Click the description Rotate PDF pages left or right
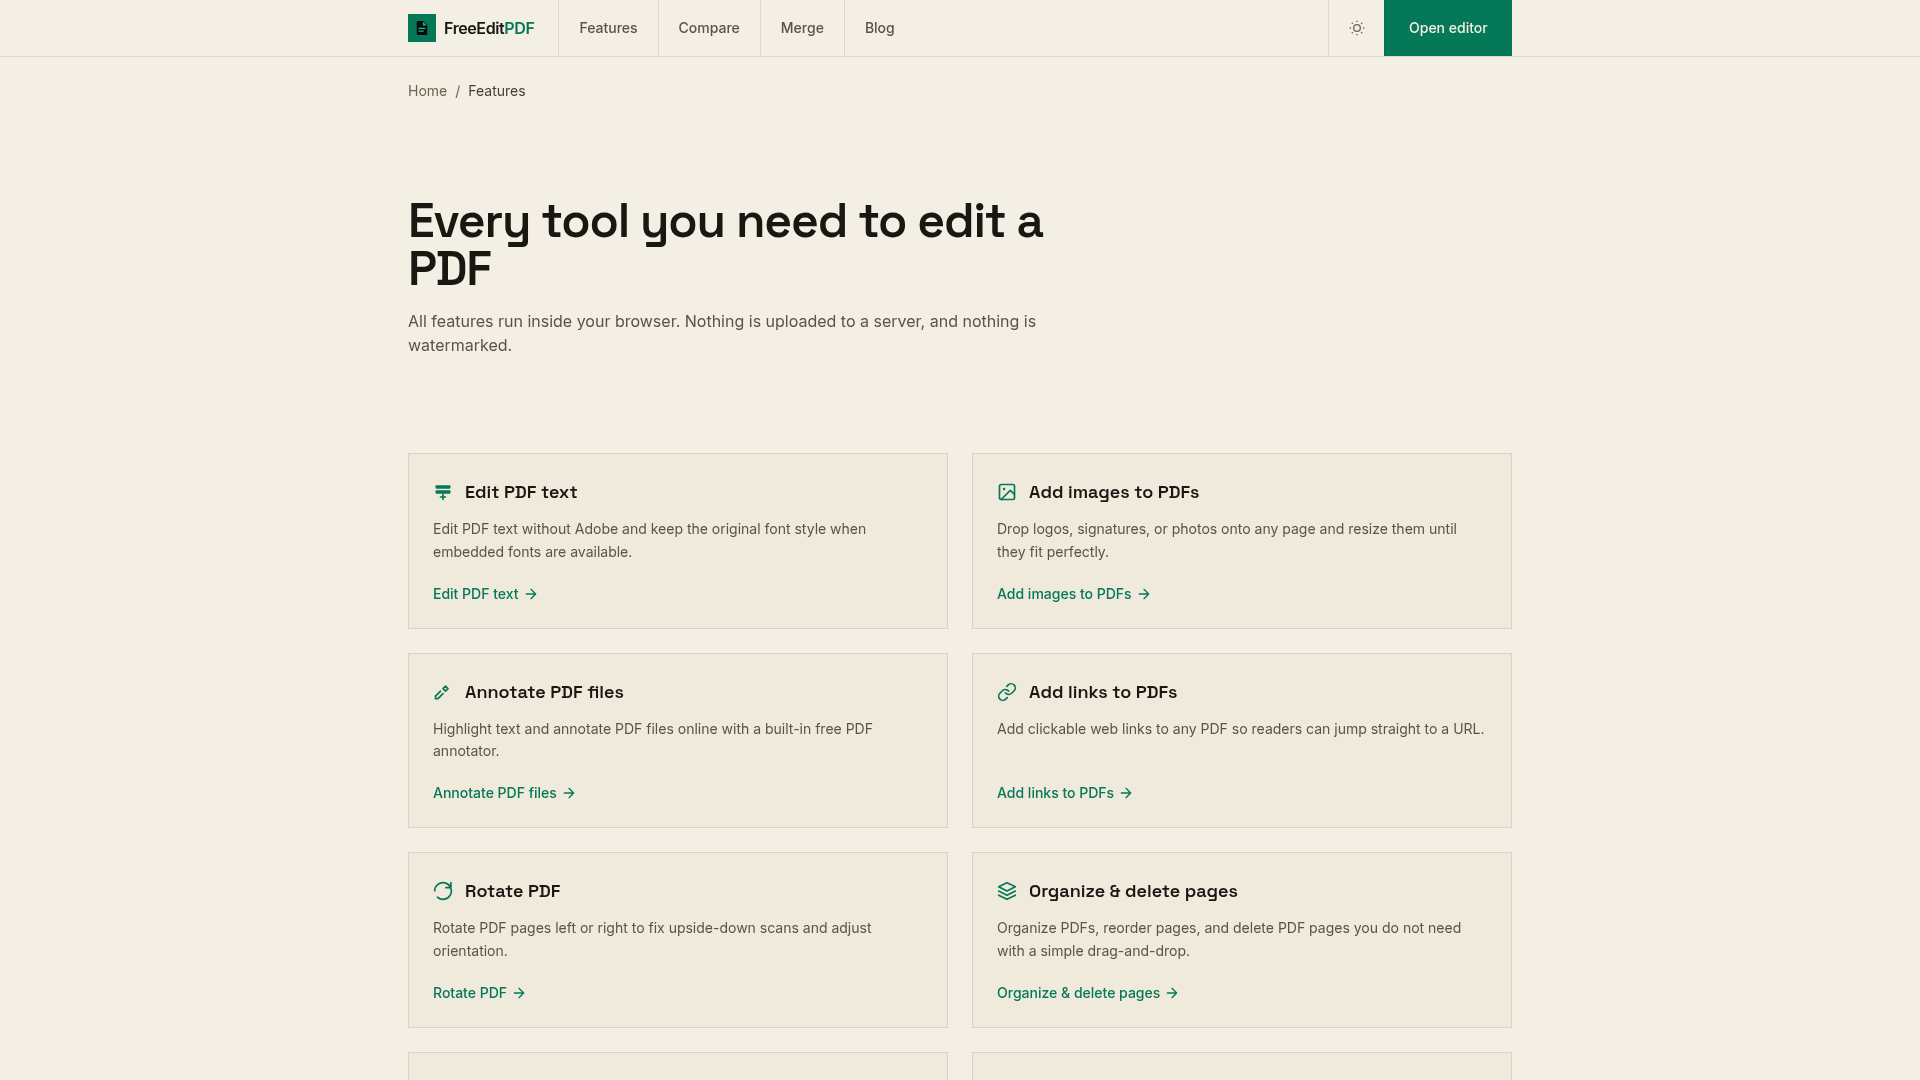The image size is (1920, 1080). pyautogui.click(x=652, y=939)
